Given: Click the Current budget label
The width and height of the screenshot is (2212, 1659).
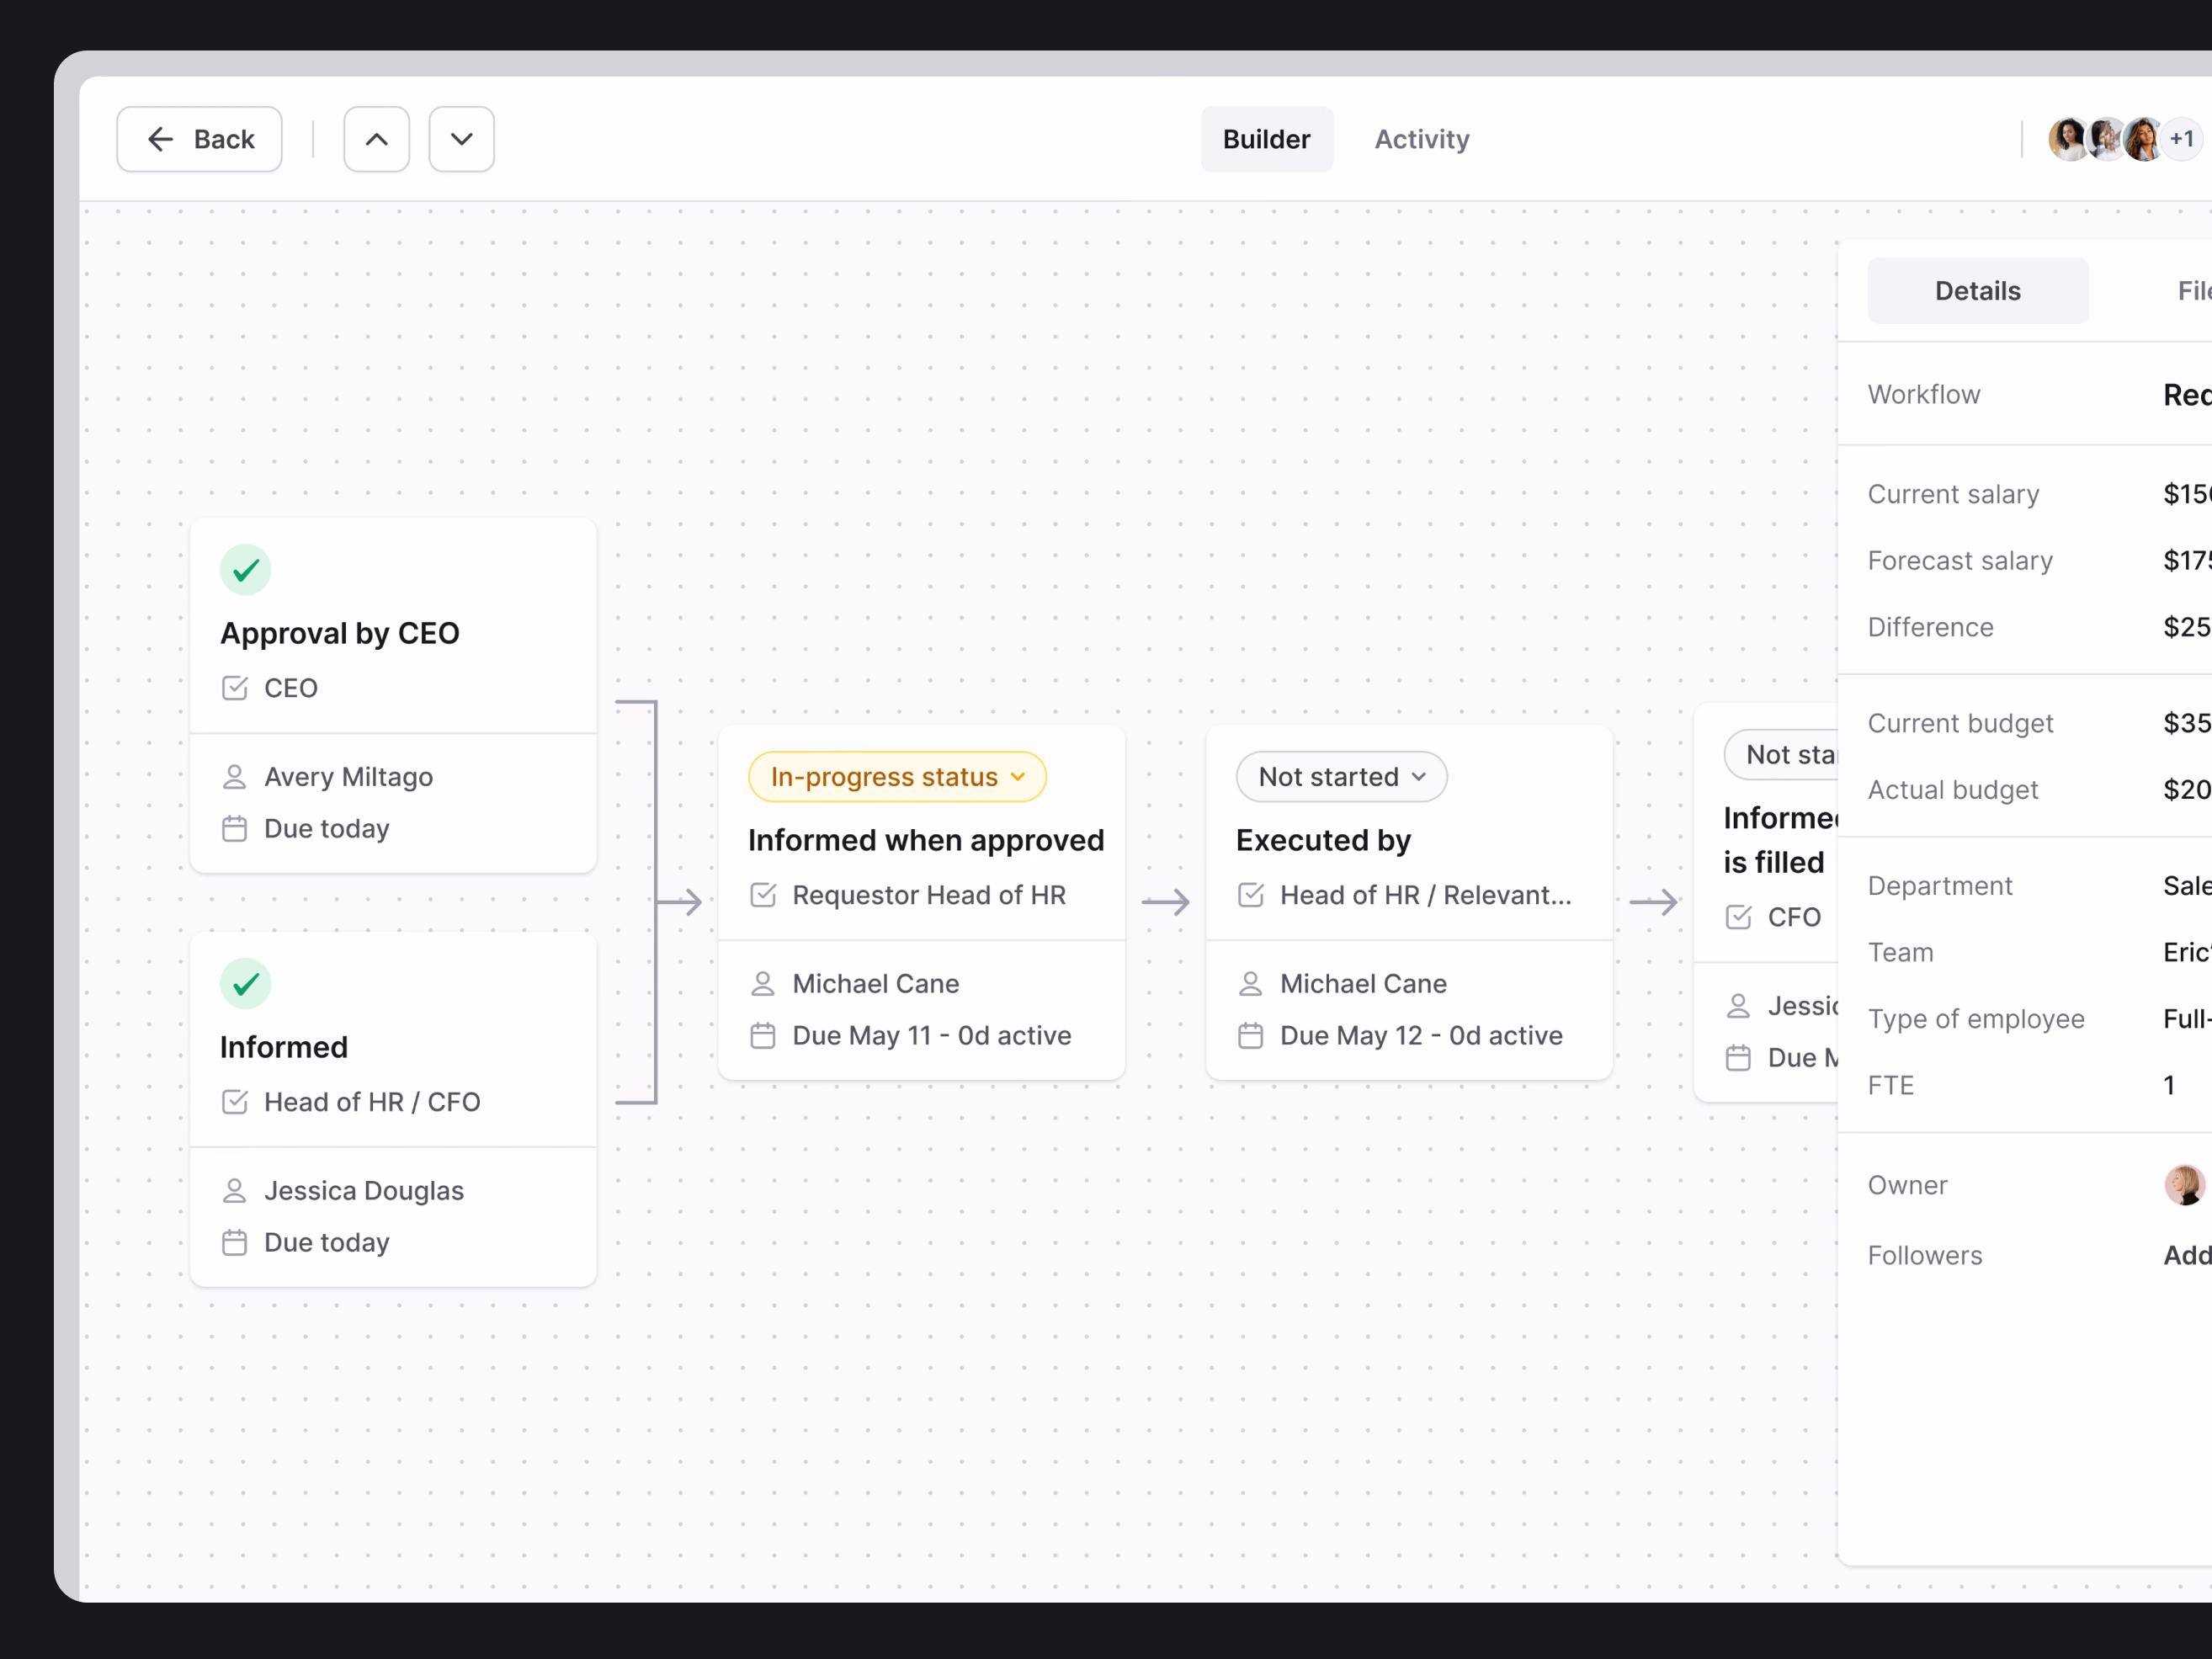Looking at the screenshot, I should pos(1960,723).
